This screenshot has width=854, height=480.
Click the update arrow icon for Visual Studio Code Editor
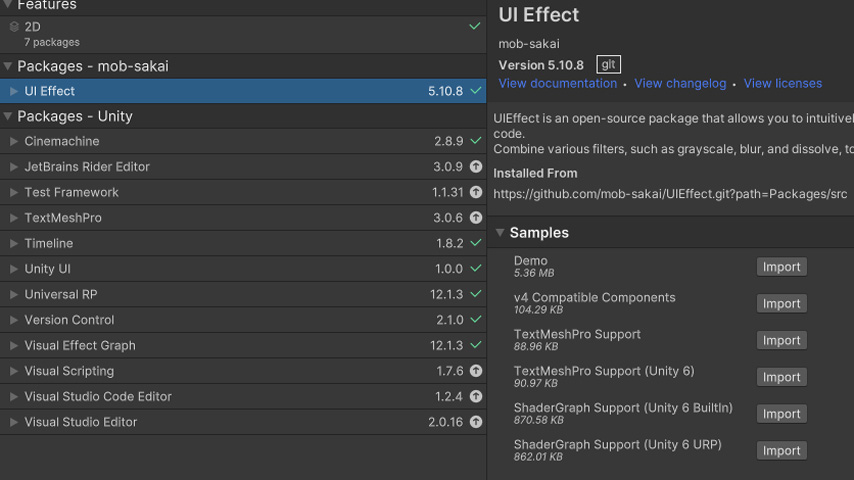tap(476, 396)
